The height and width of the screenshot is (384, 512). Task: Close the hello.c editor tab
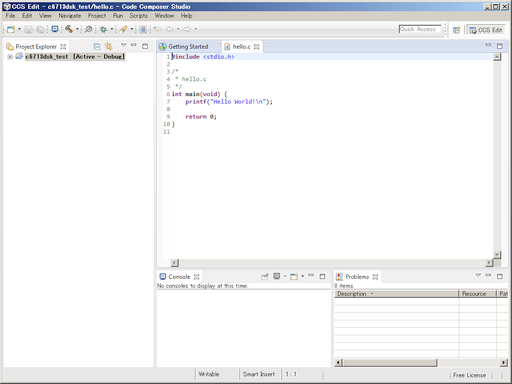256,47
